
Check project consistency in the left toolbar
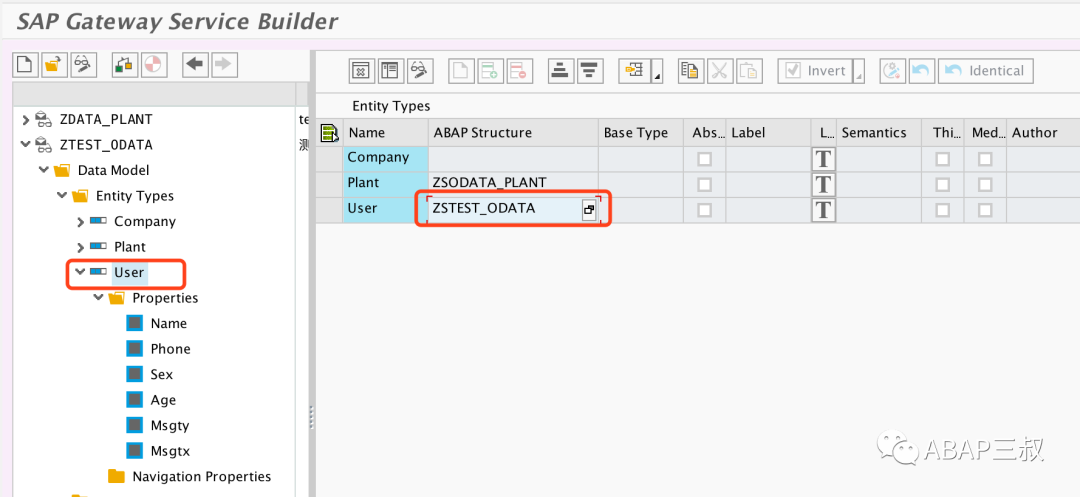click(x=124, y=65)
